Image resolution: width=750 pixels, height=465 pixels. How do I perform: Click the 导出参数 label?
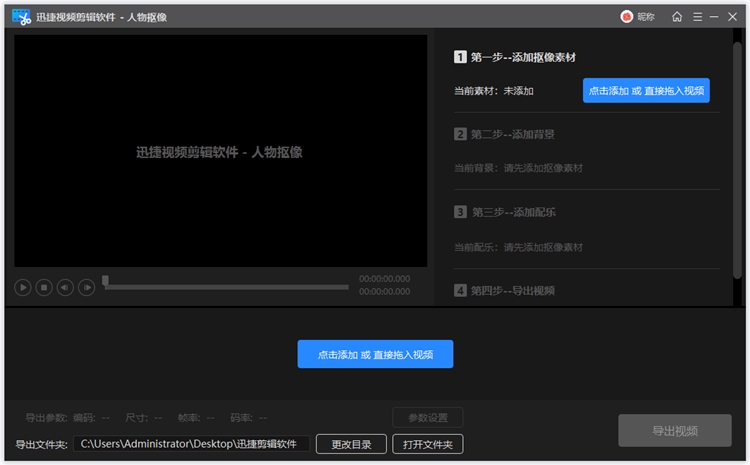pyautogui.click(x=46, y=418)
